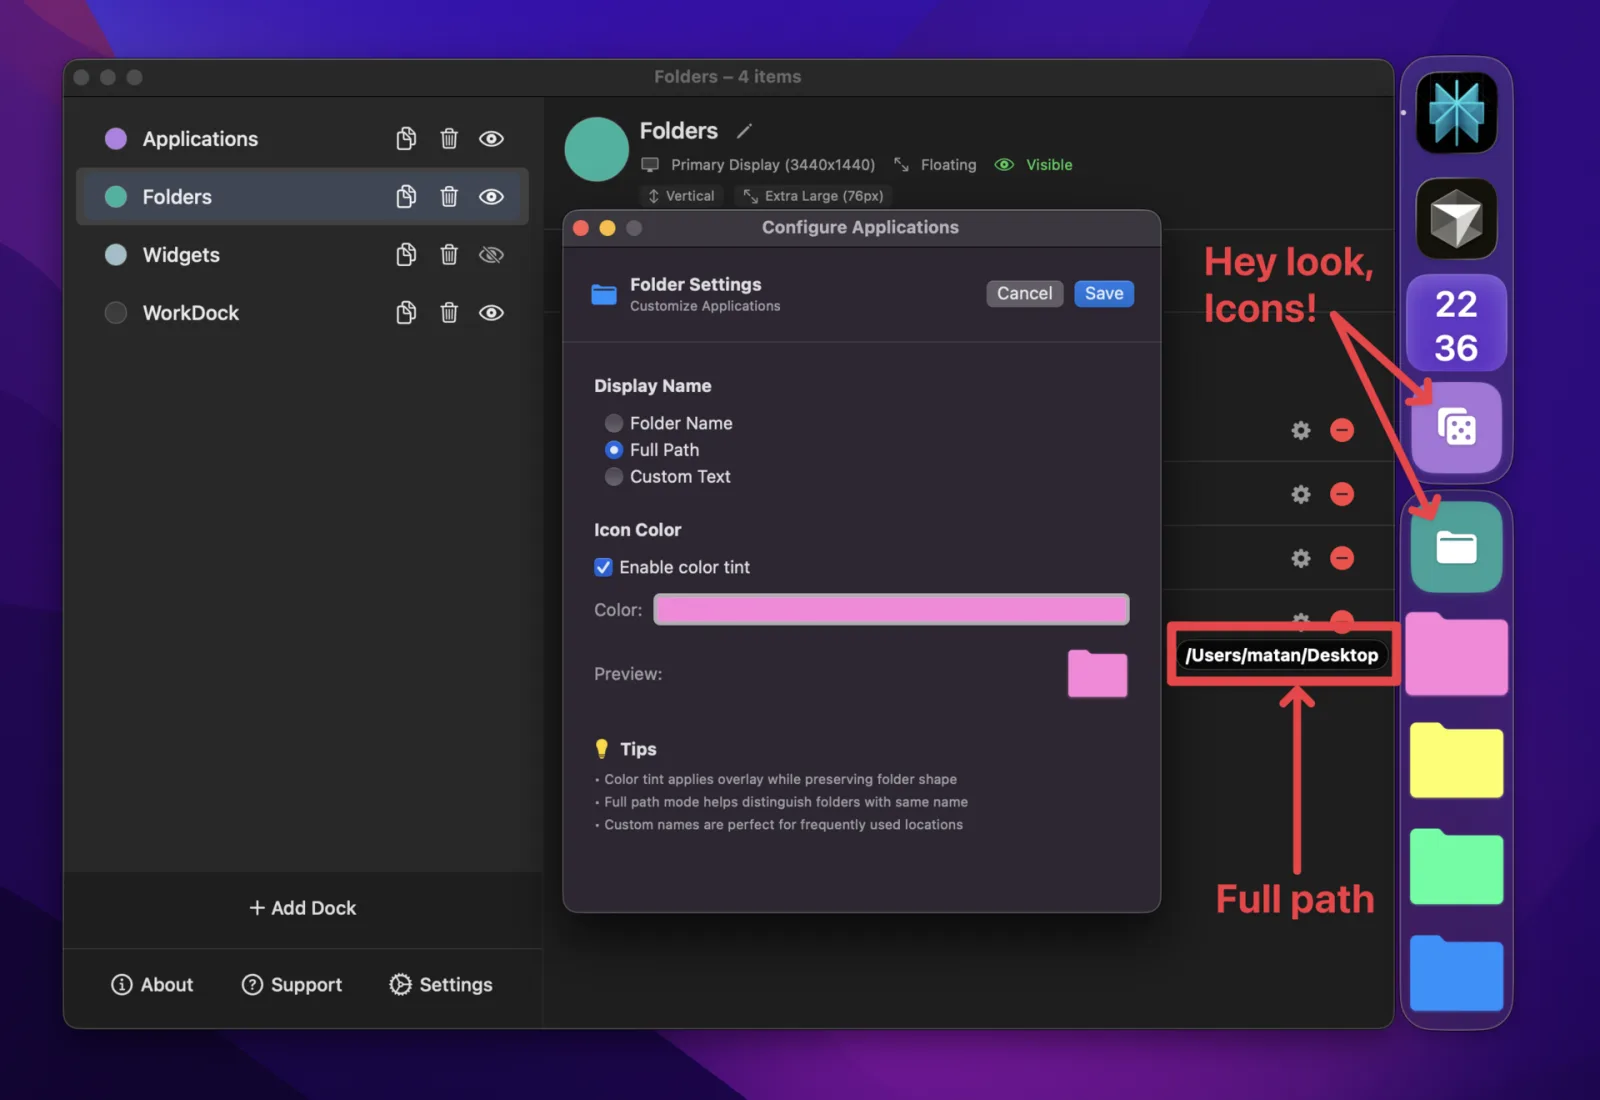Click the clock widget showing 22 36
Screen dimensions: 1600x1100
point(1456,324)
